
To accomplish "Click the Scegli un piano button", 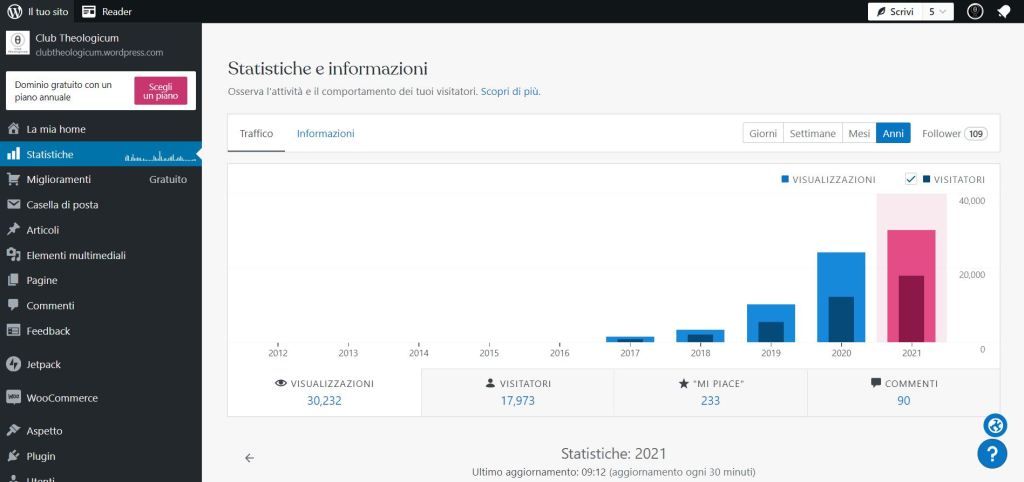I will 160,91.
